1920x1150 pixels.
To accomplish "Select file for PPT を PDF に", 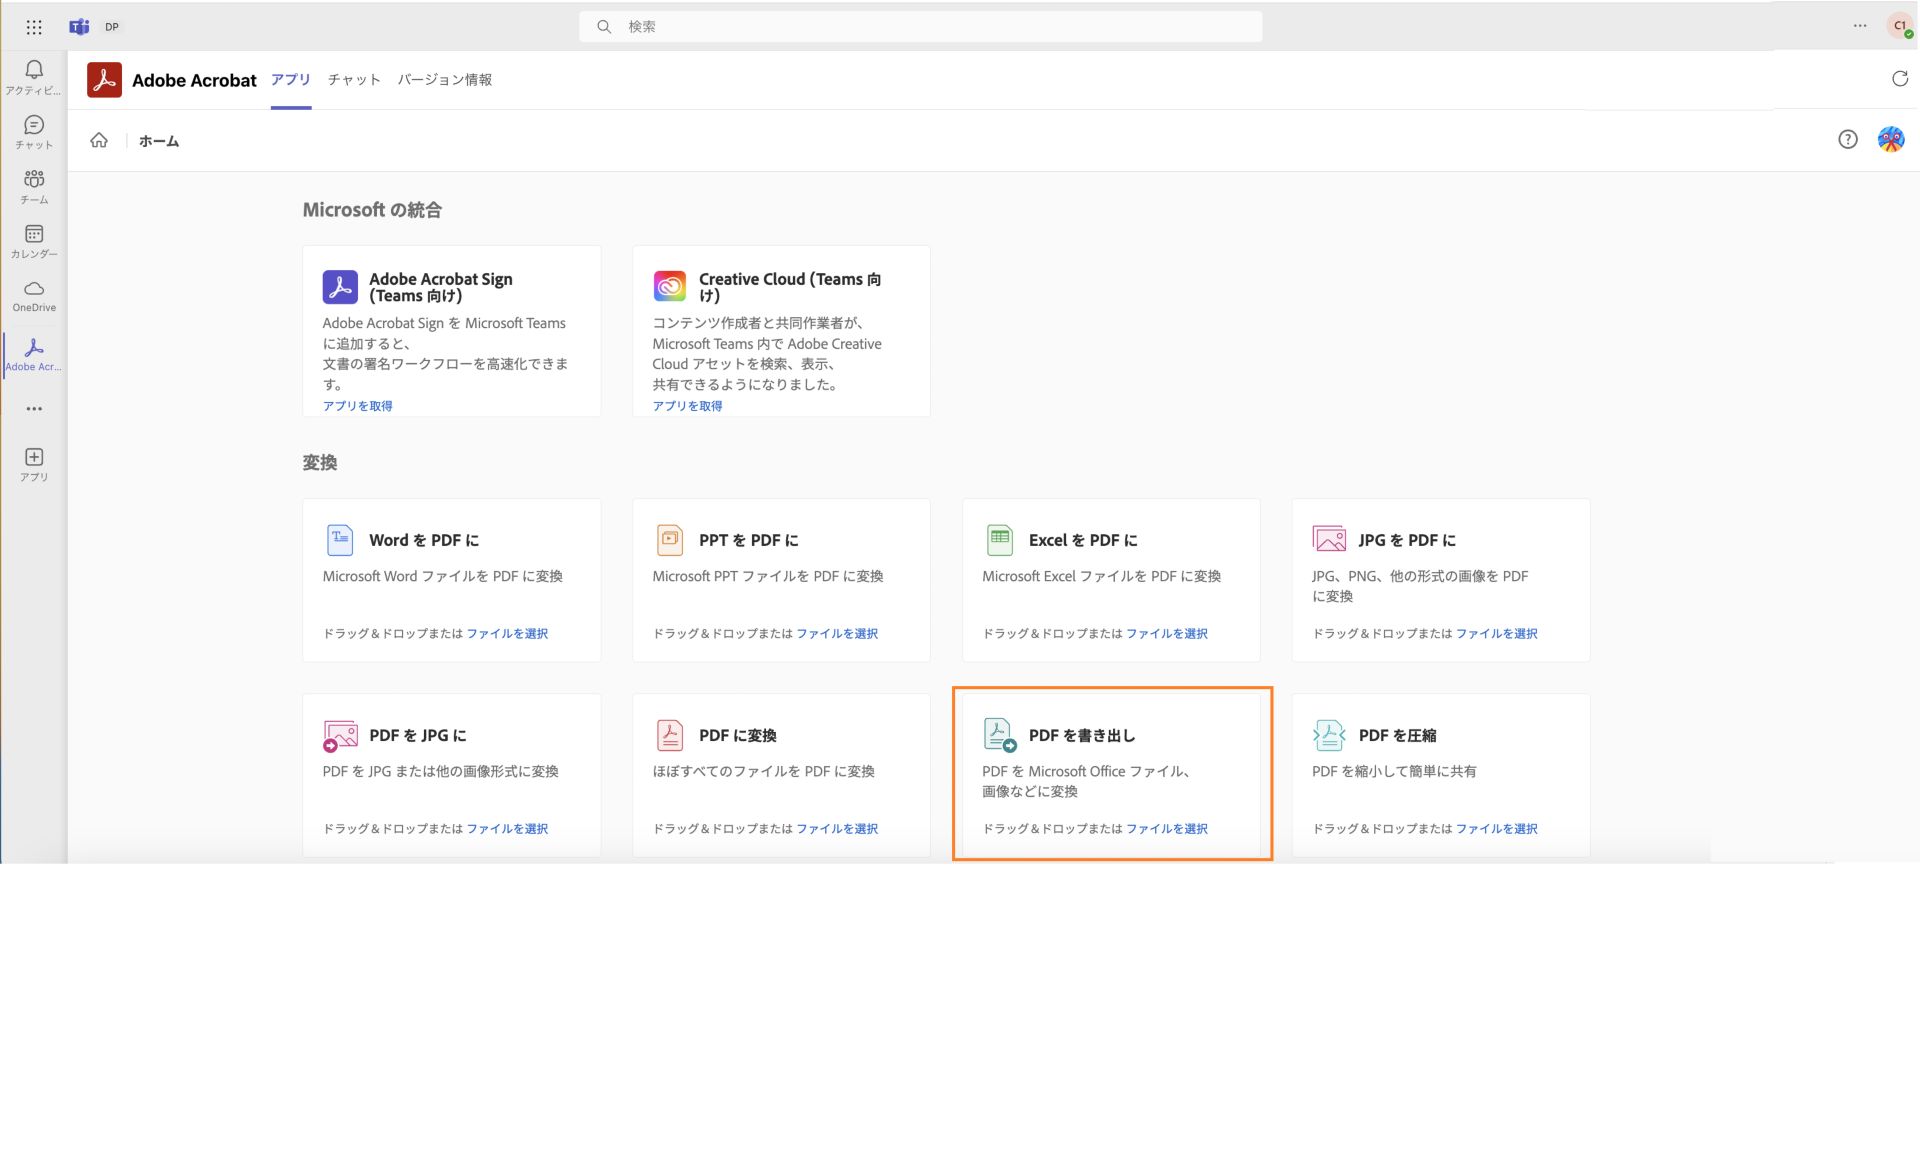I will point(837,634).
